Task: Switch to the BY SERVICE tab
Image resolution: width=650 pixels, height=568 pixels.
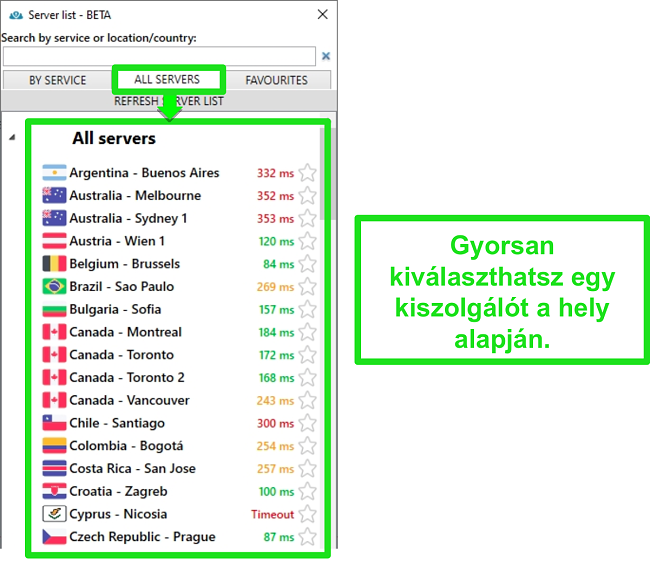Action: point(57,80)
